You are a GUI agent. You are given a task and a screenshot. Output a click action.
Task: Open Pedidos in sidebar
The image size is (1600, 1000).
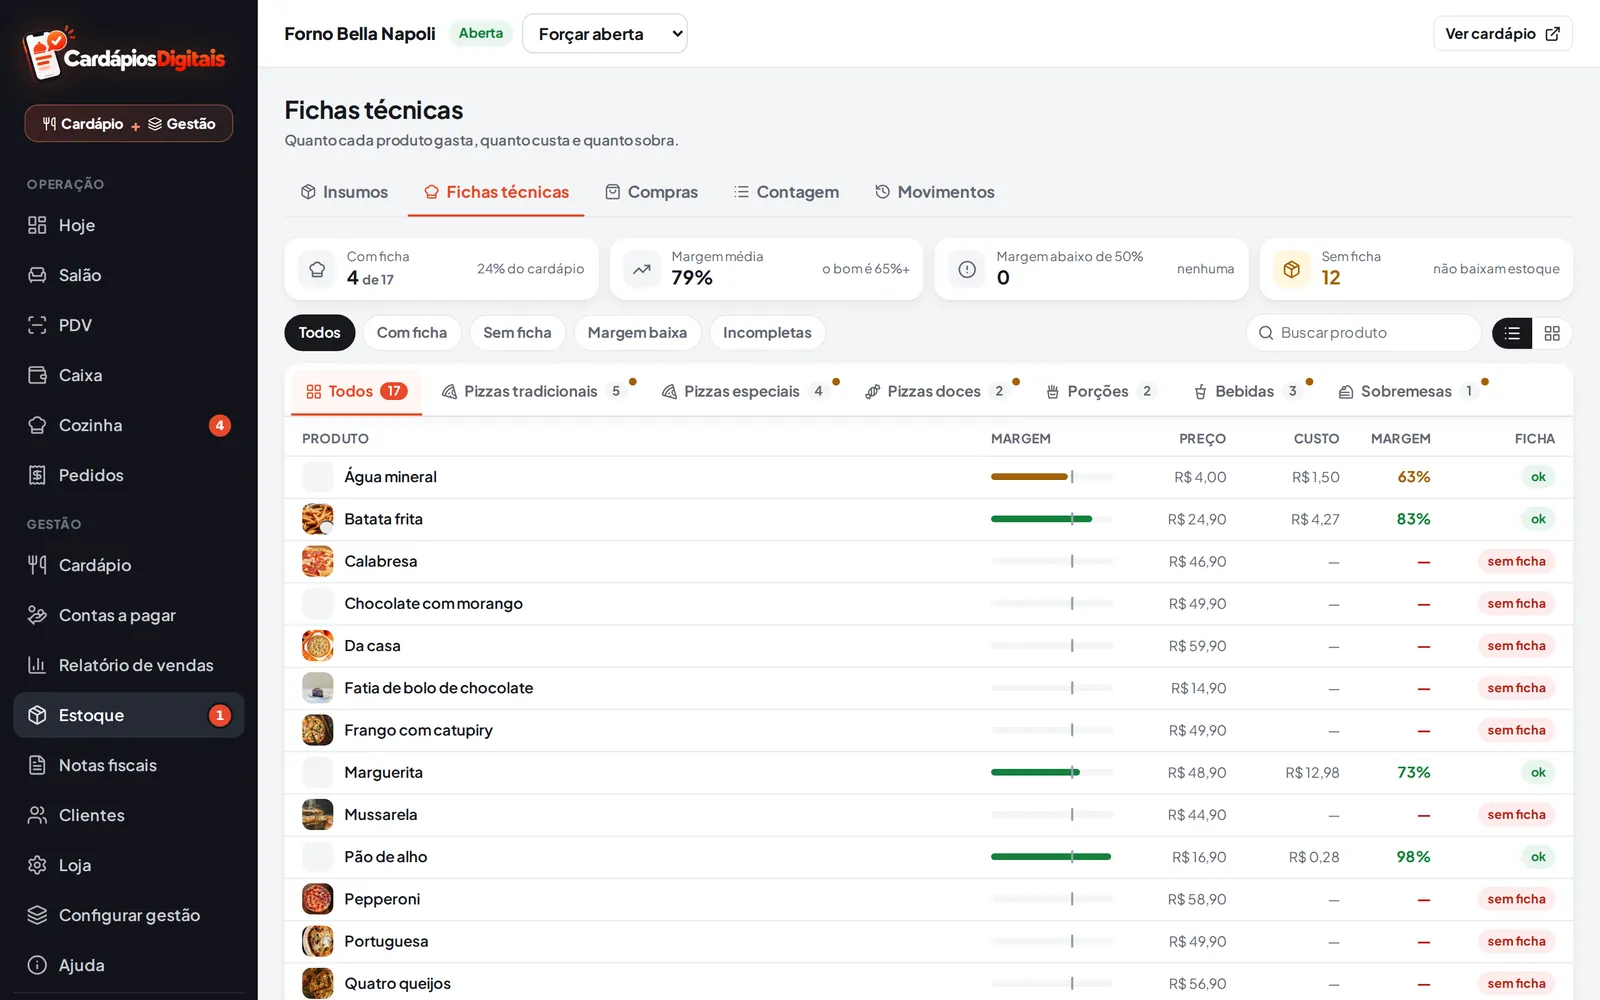[x=128, y=475]
